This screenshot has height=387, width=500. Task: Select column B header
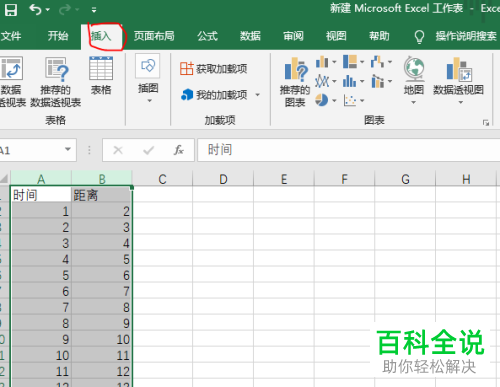coord(102,179)
